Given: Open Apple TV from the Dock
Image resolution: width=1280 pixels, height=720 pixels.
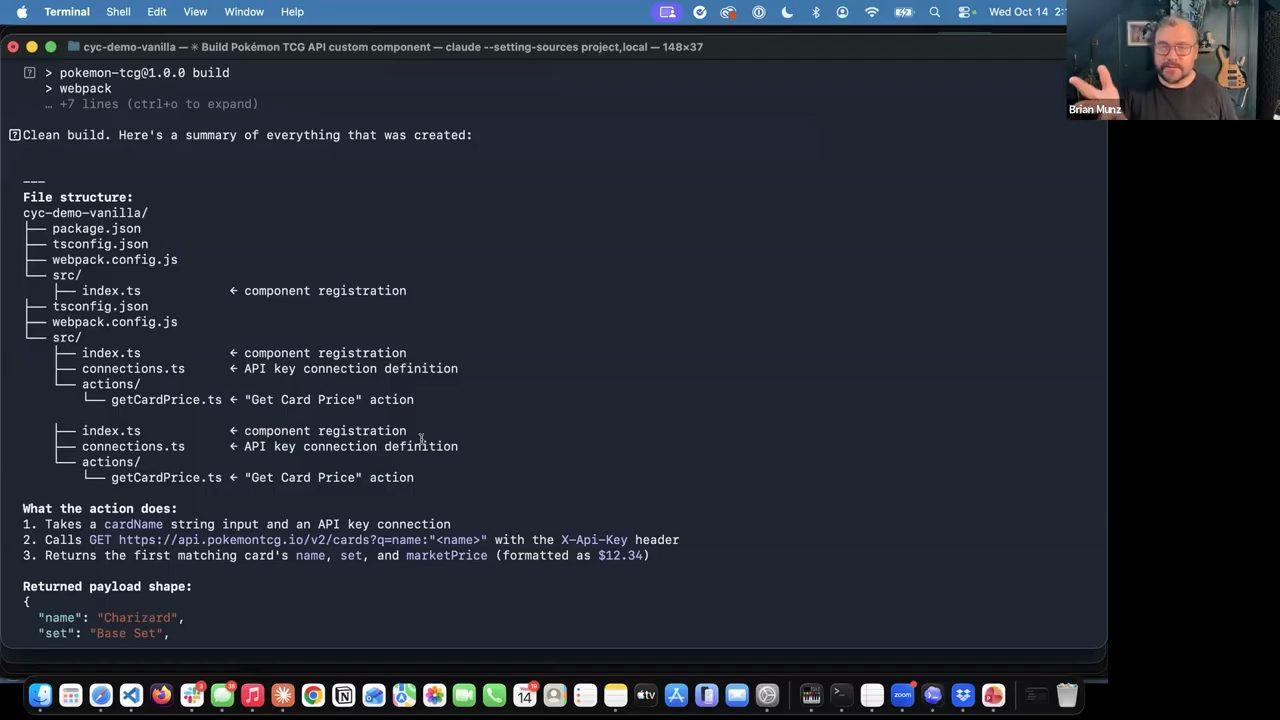Looking at the screenshot, I should pos(646,695).
